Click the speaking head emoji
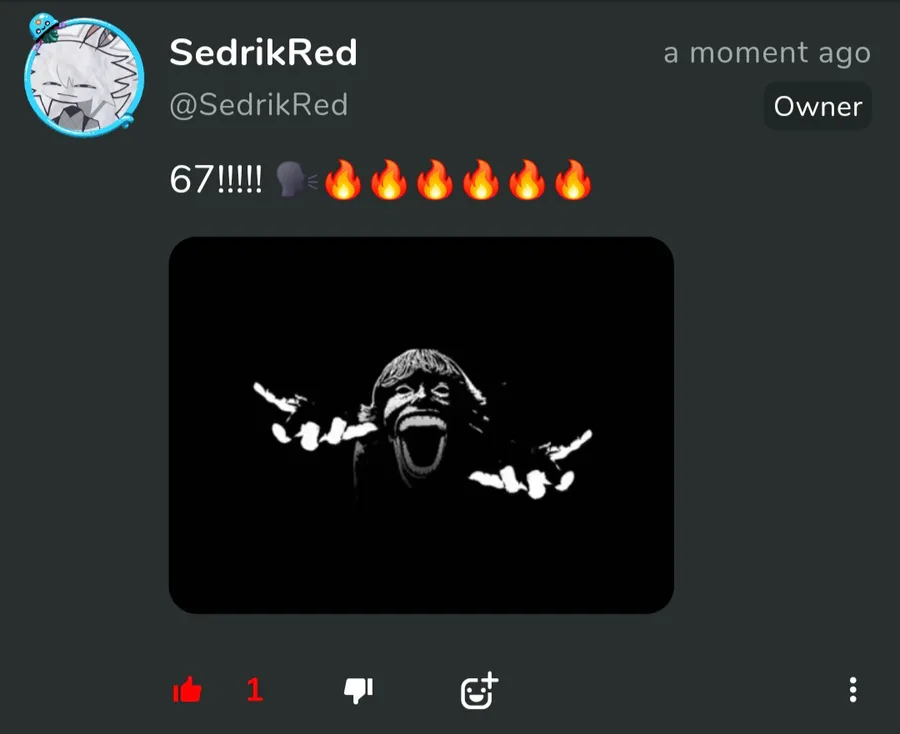The image size is (900, 734). point(296,180)
